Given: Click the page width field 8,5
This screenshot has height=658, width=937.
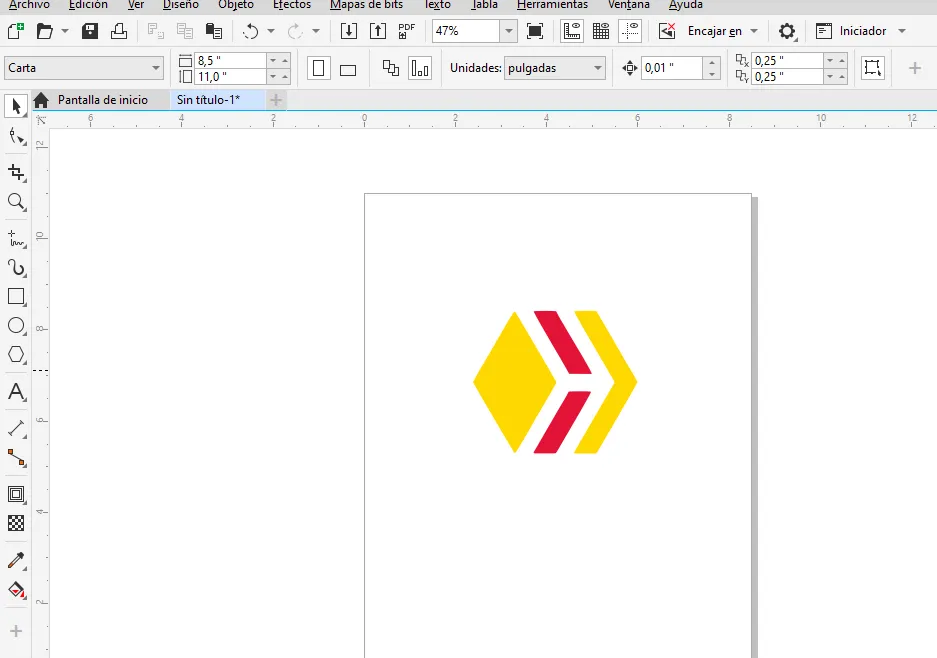Looking at the screenshot, I should pyautogui.click(x=231, y=60).
